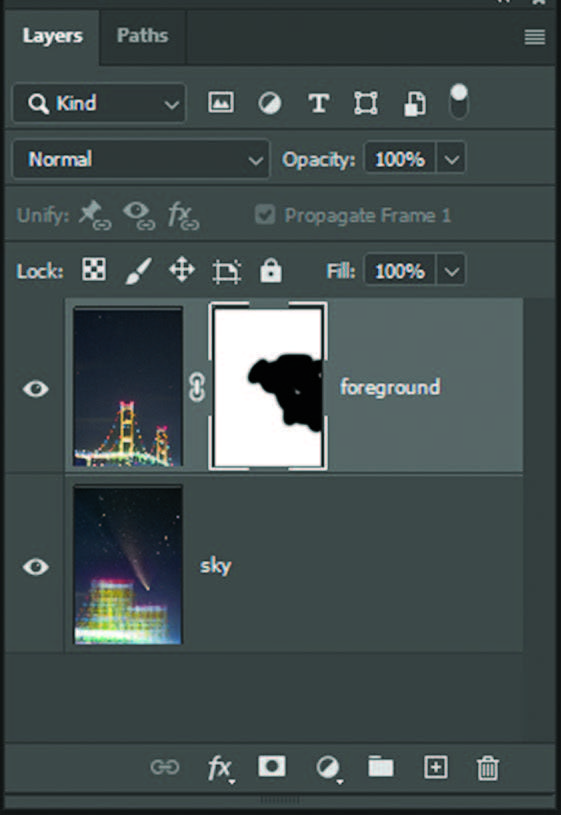Add a layer mask button
Screen dimensions: 561x815
point(272,766)
